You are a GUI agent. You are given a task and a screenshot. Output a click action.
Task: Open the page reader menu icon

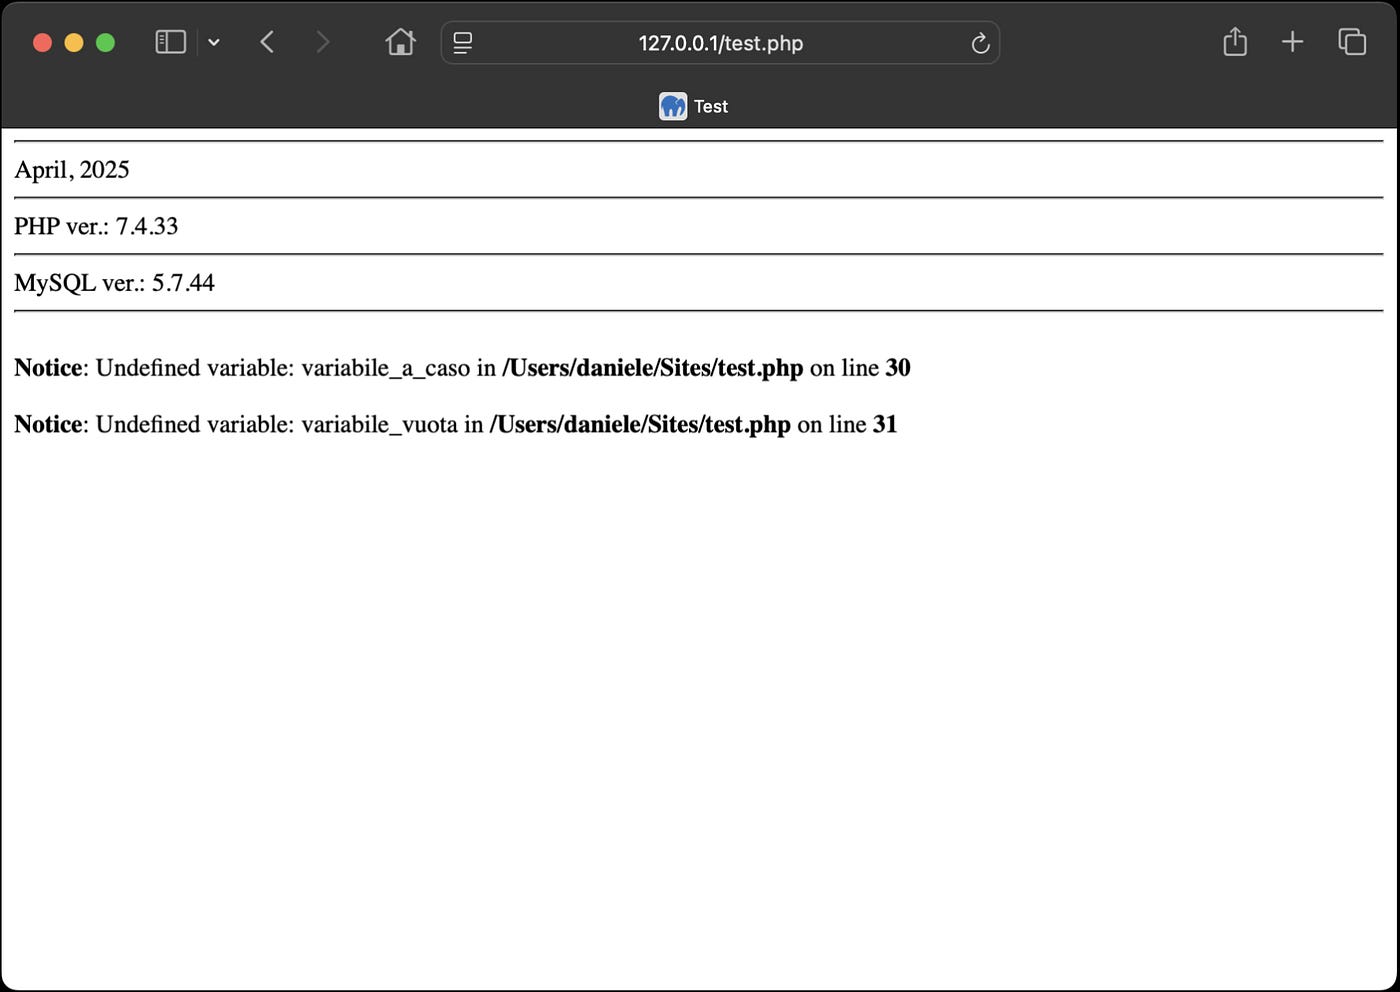pyautogui.click(x=463, y=43)
